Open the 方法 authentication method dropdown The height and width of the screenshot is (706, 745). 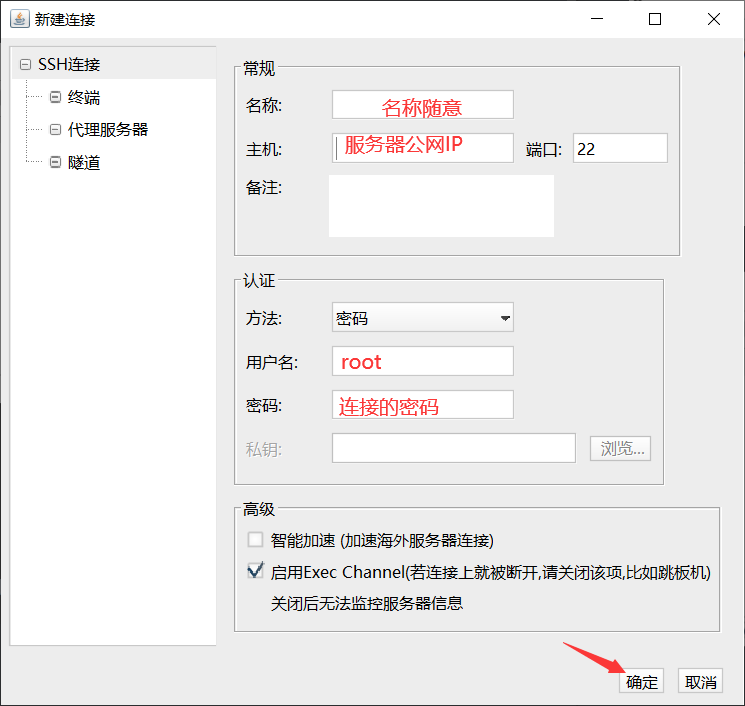pyautogui.click(x=423, y=317)
